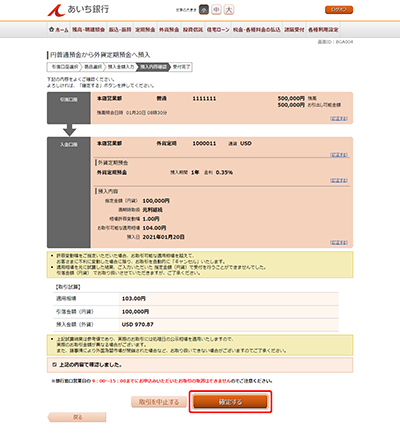Click the orange ログオフ logoff button
400x434 pixels.
(x=339, y=10)
